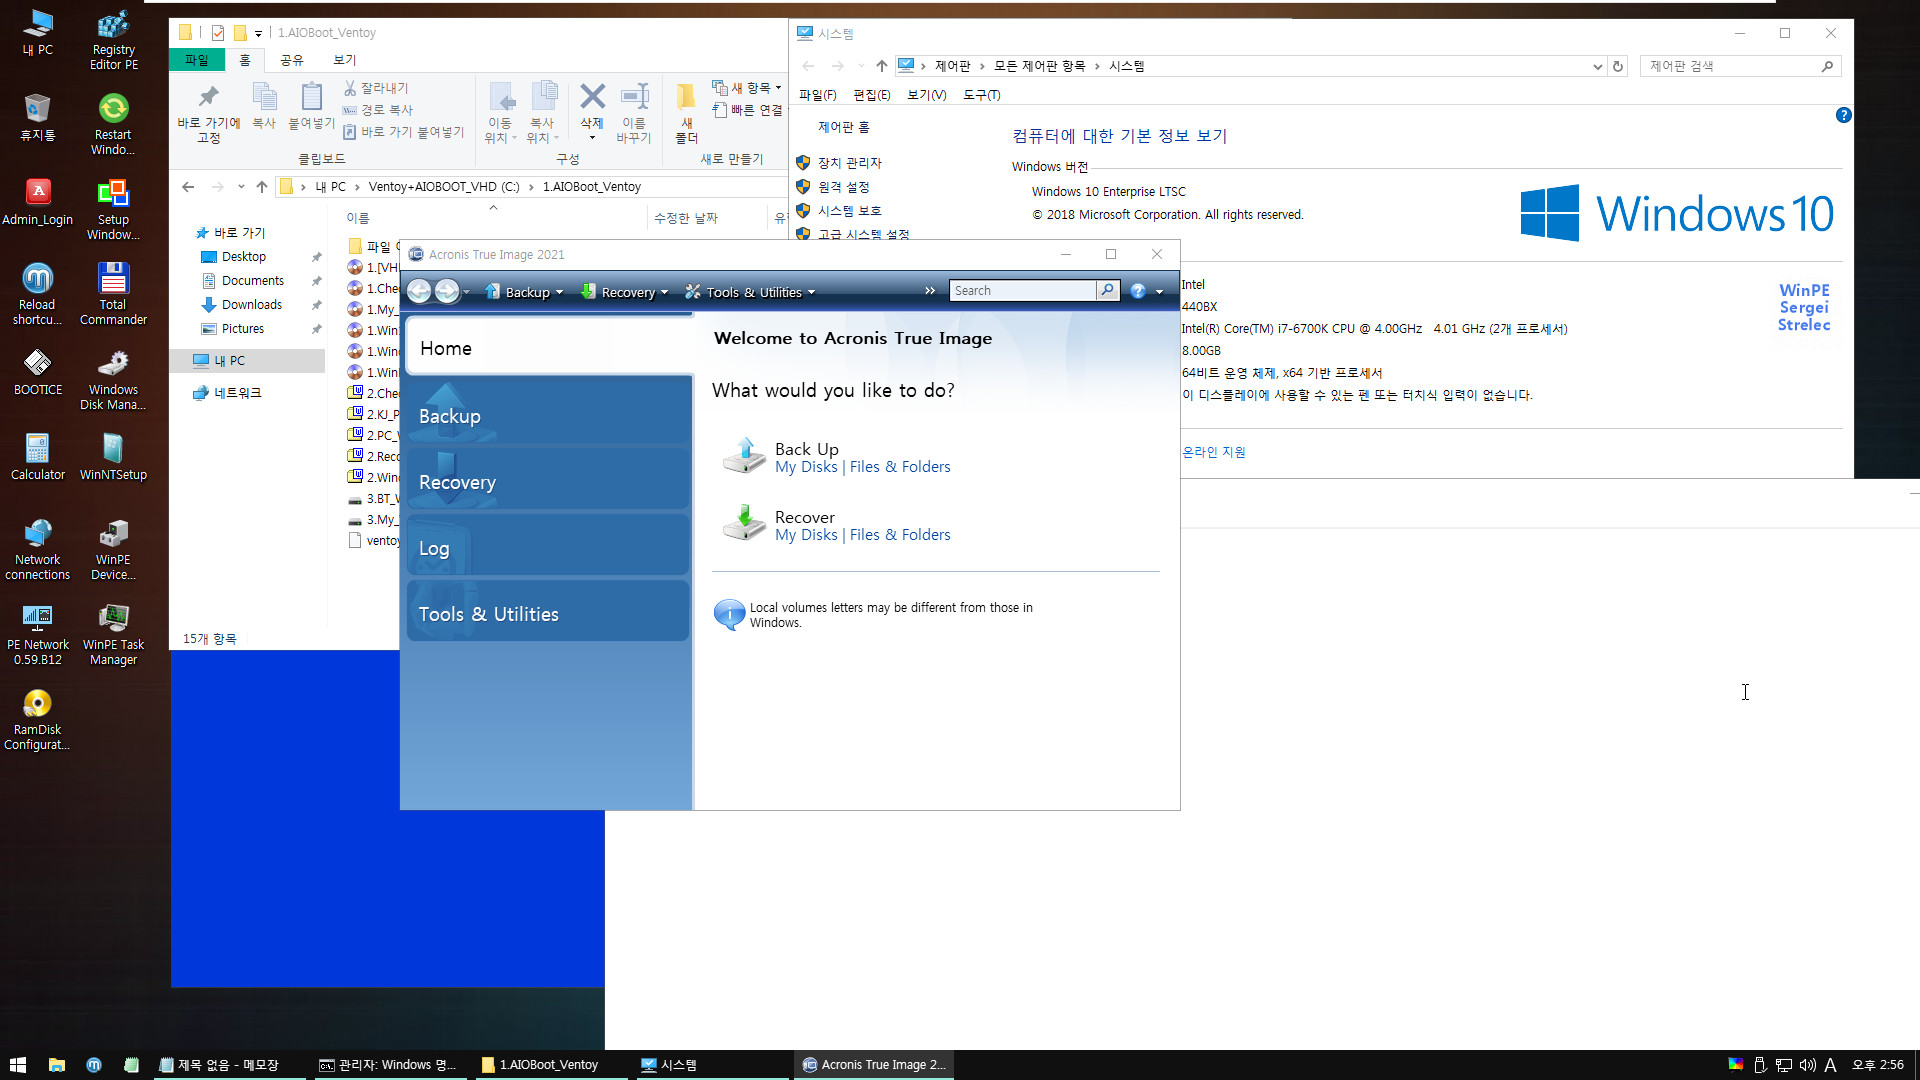
Task: Click Back Up My Disks link
Action: pyautogui.click(x=806, y=467)
